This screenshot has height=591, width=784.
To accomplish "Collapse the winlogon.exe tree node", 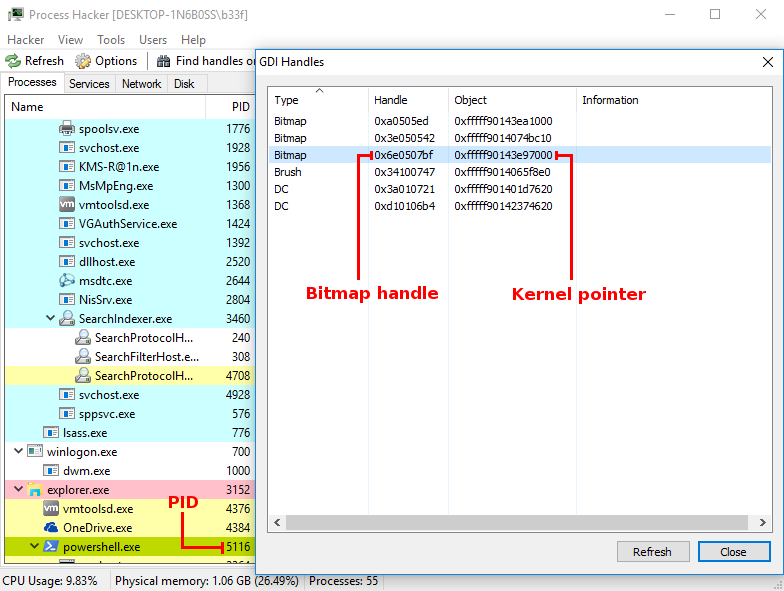I will pos(18,451).
